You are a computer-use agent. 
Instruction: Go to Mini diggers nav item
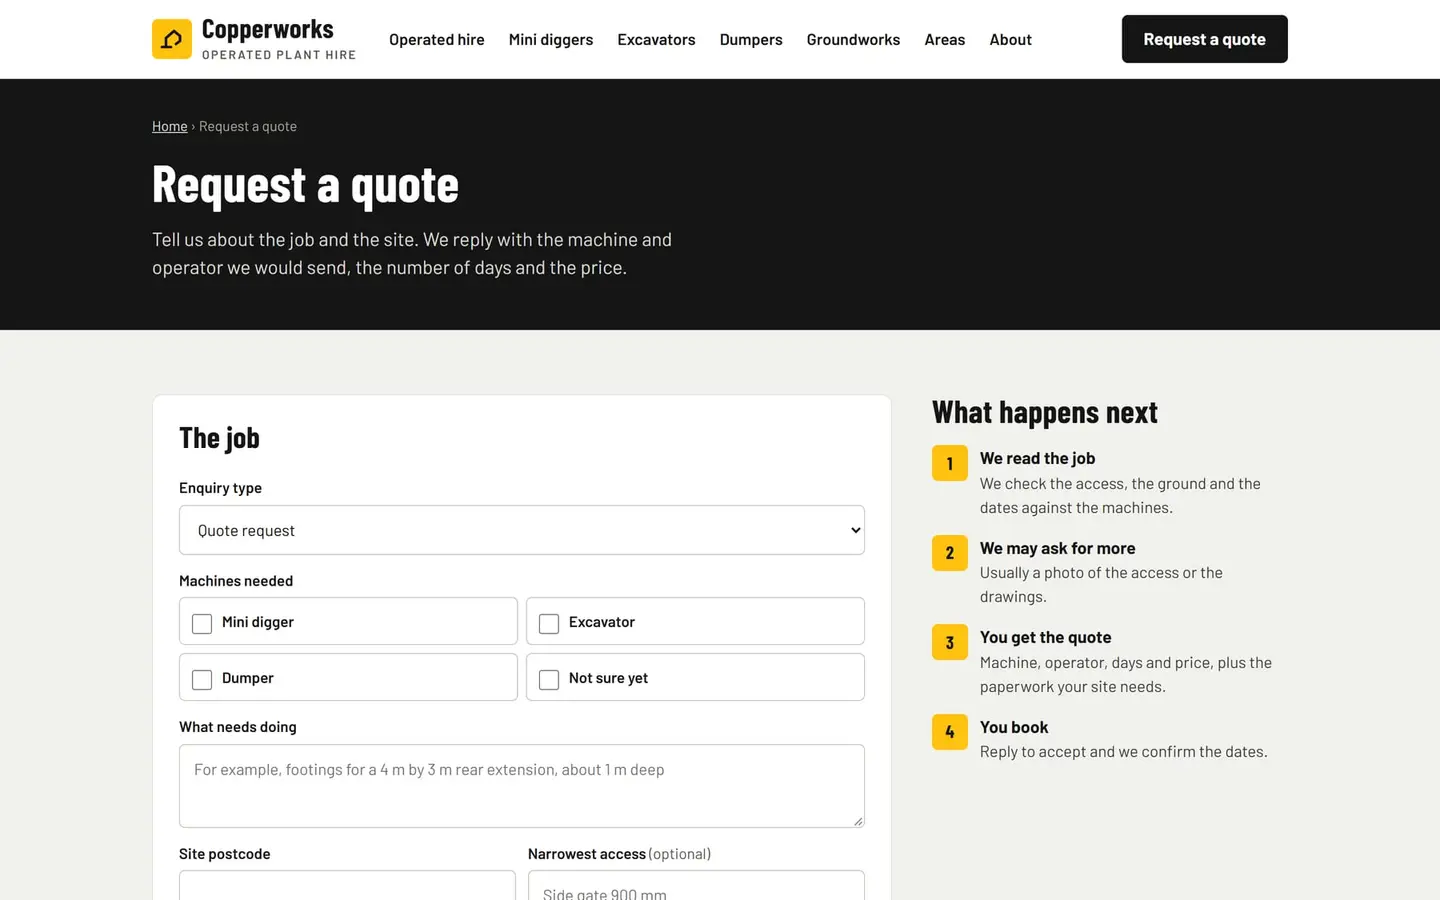(551, 39)
